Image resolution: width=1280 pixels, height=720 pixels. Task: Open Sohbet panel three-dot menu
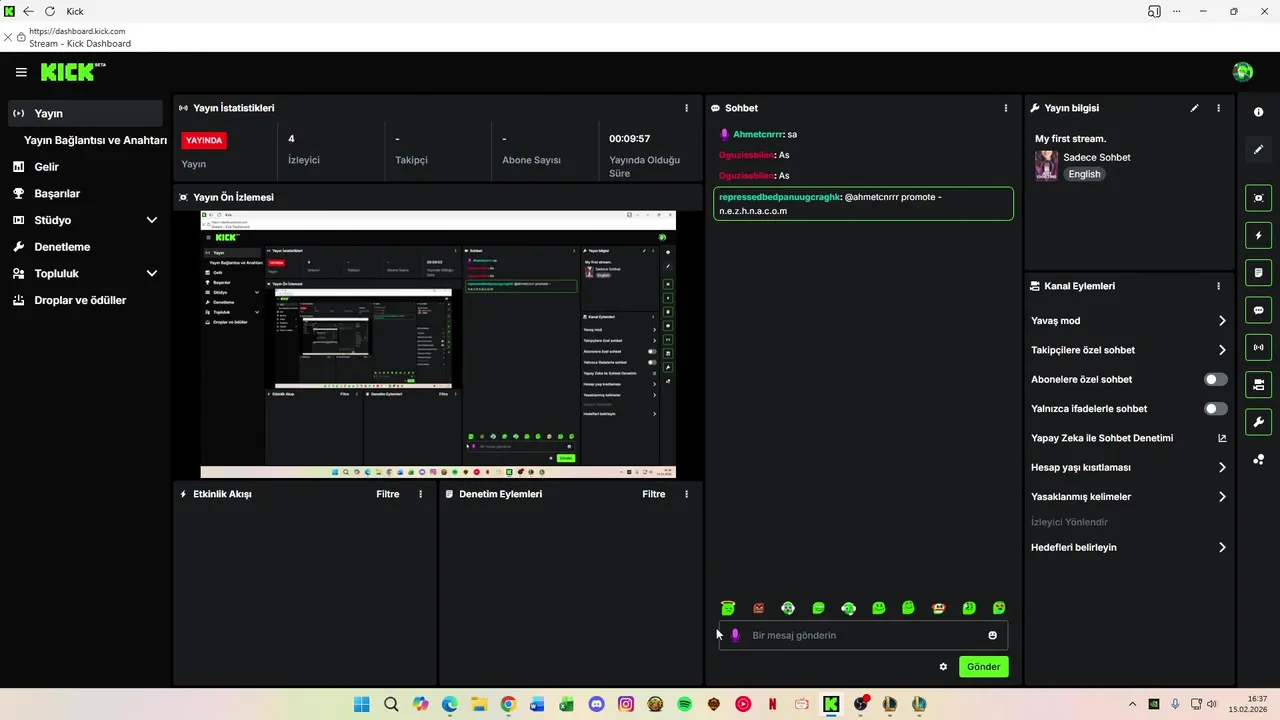click(x=1006, y=108)
